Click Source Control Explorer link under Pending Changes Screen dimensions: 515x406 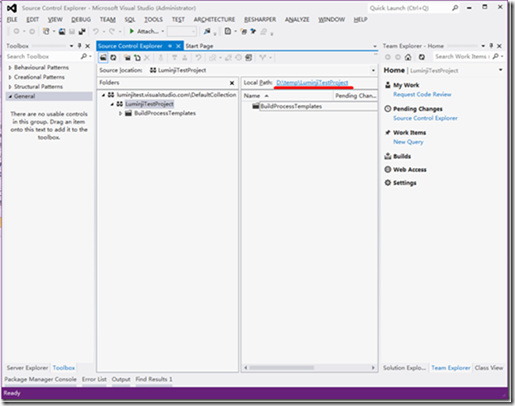425,118
